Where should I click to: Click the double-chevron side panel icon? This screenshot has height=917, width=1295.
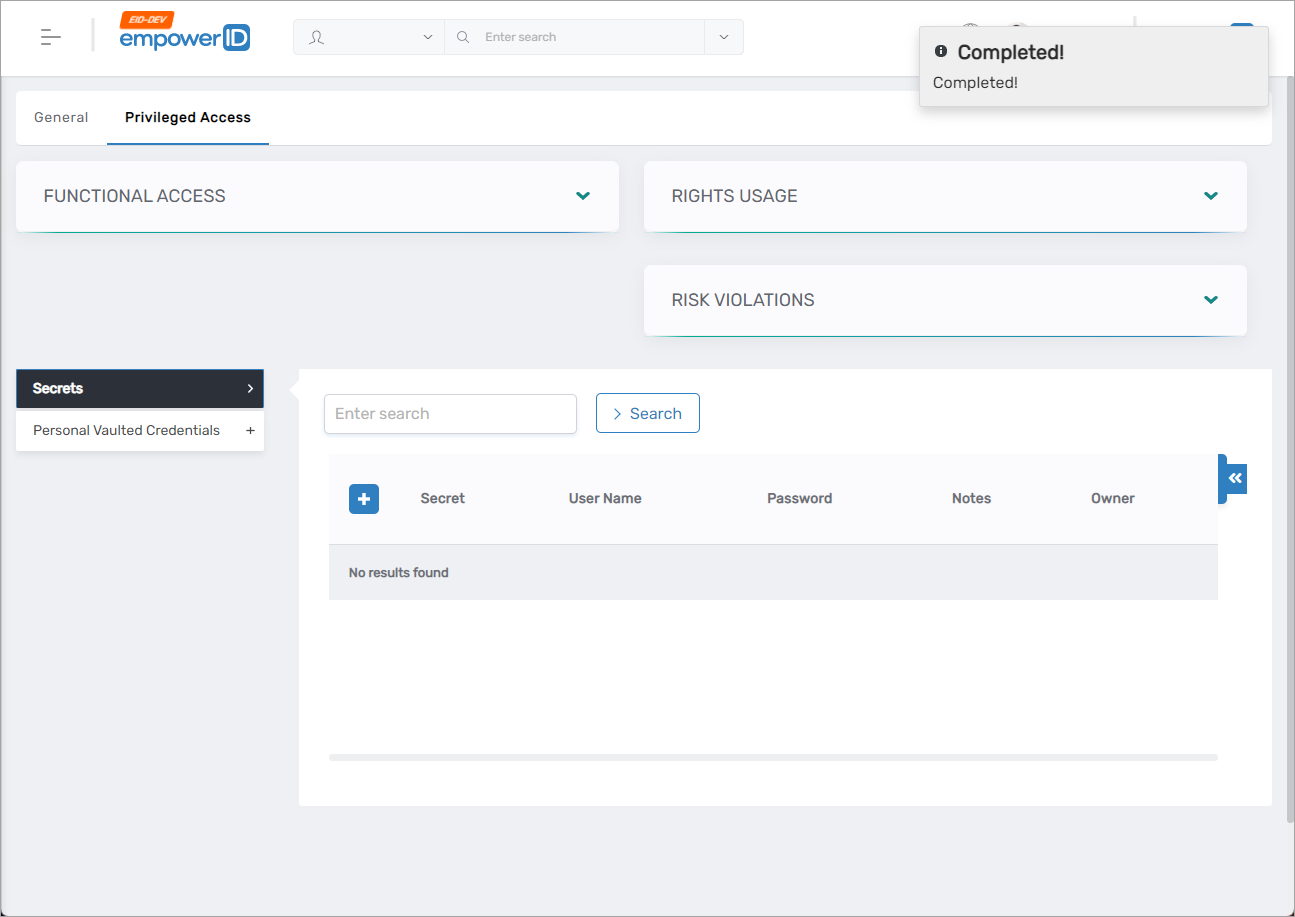(x=1235, y=478)
